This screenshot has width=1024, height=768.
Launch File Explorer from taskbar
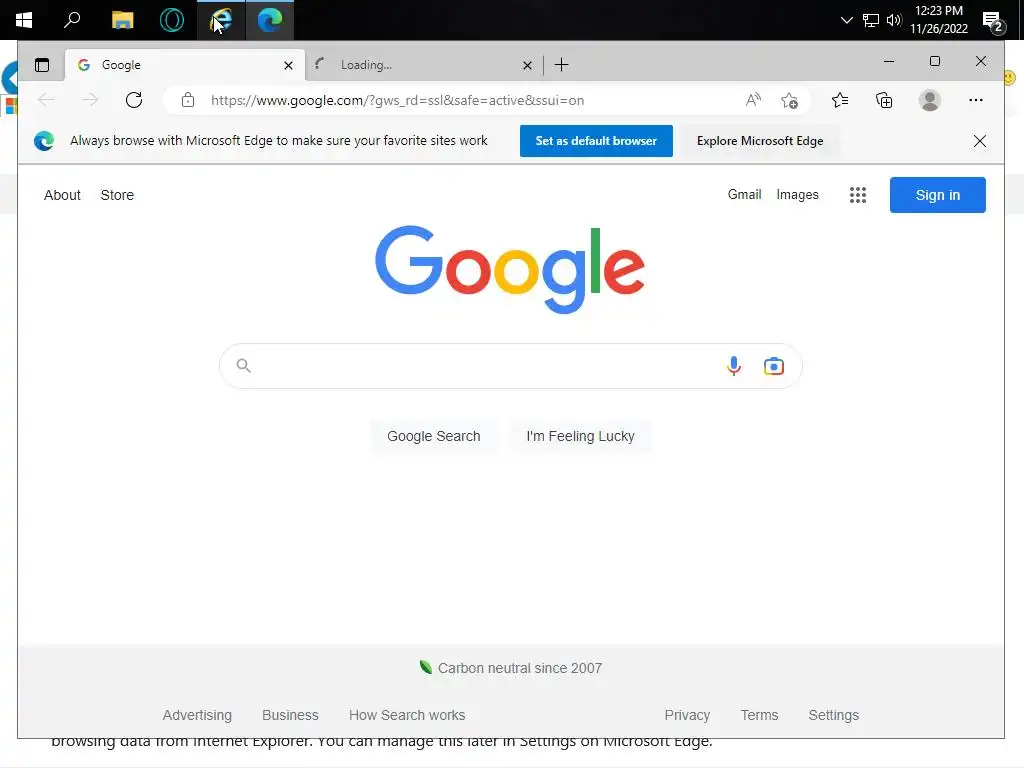point(122,20)
